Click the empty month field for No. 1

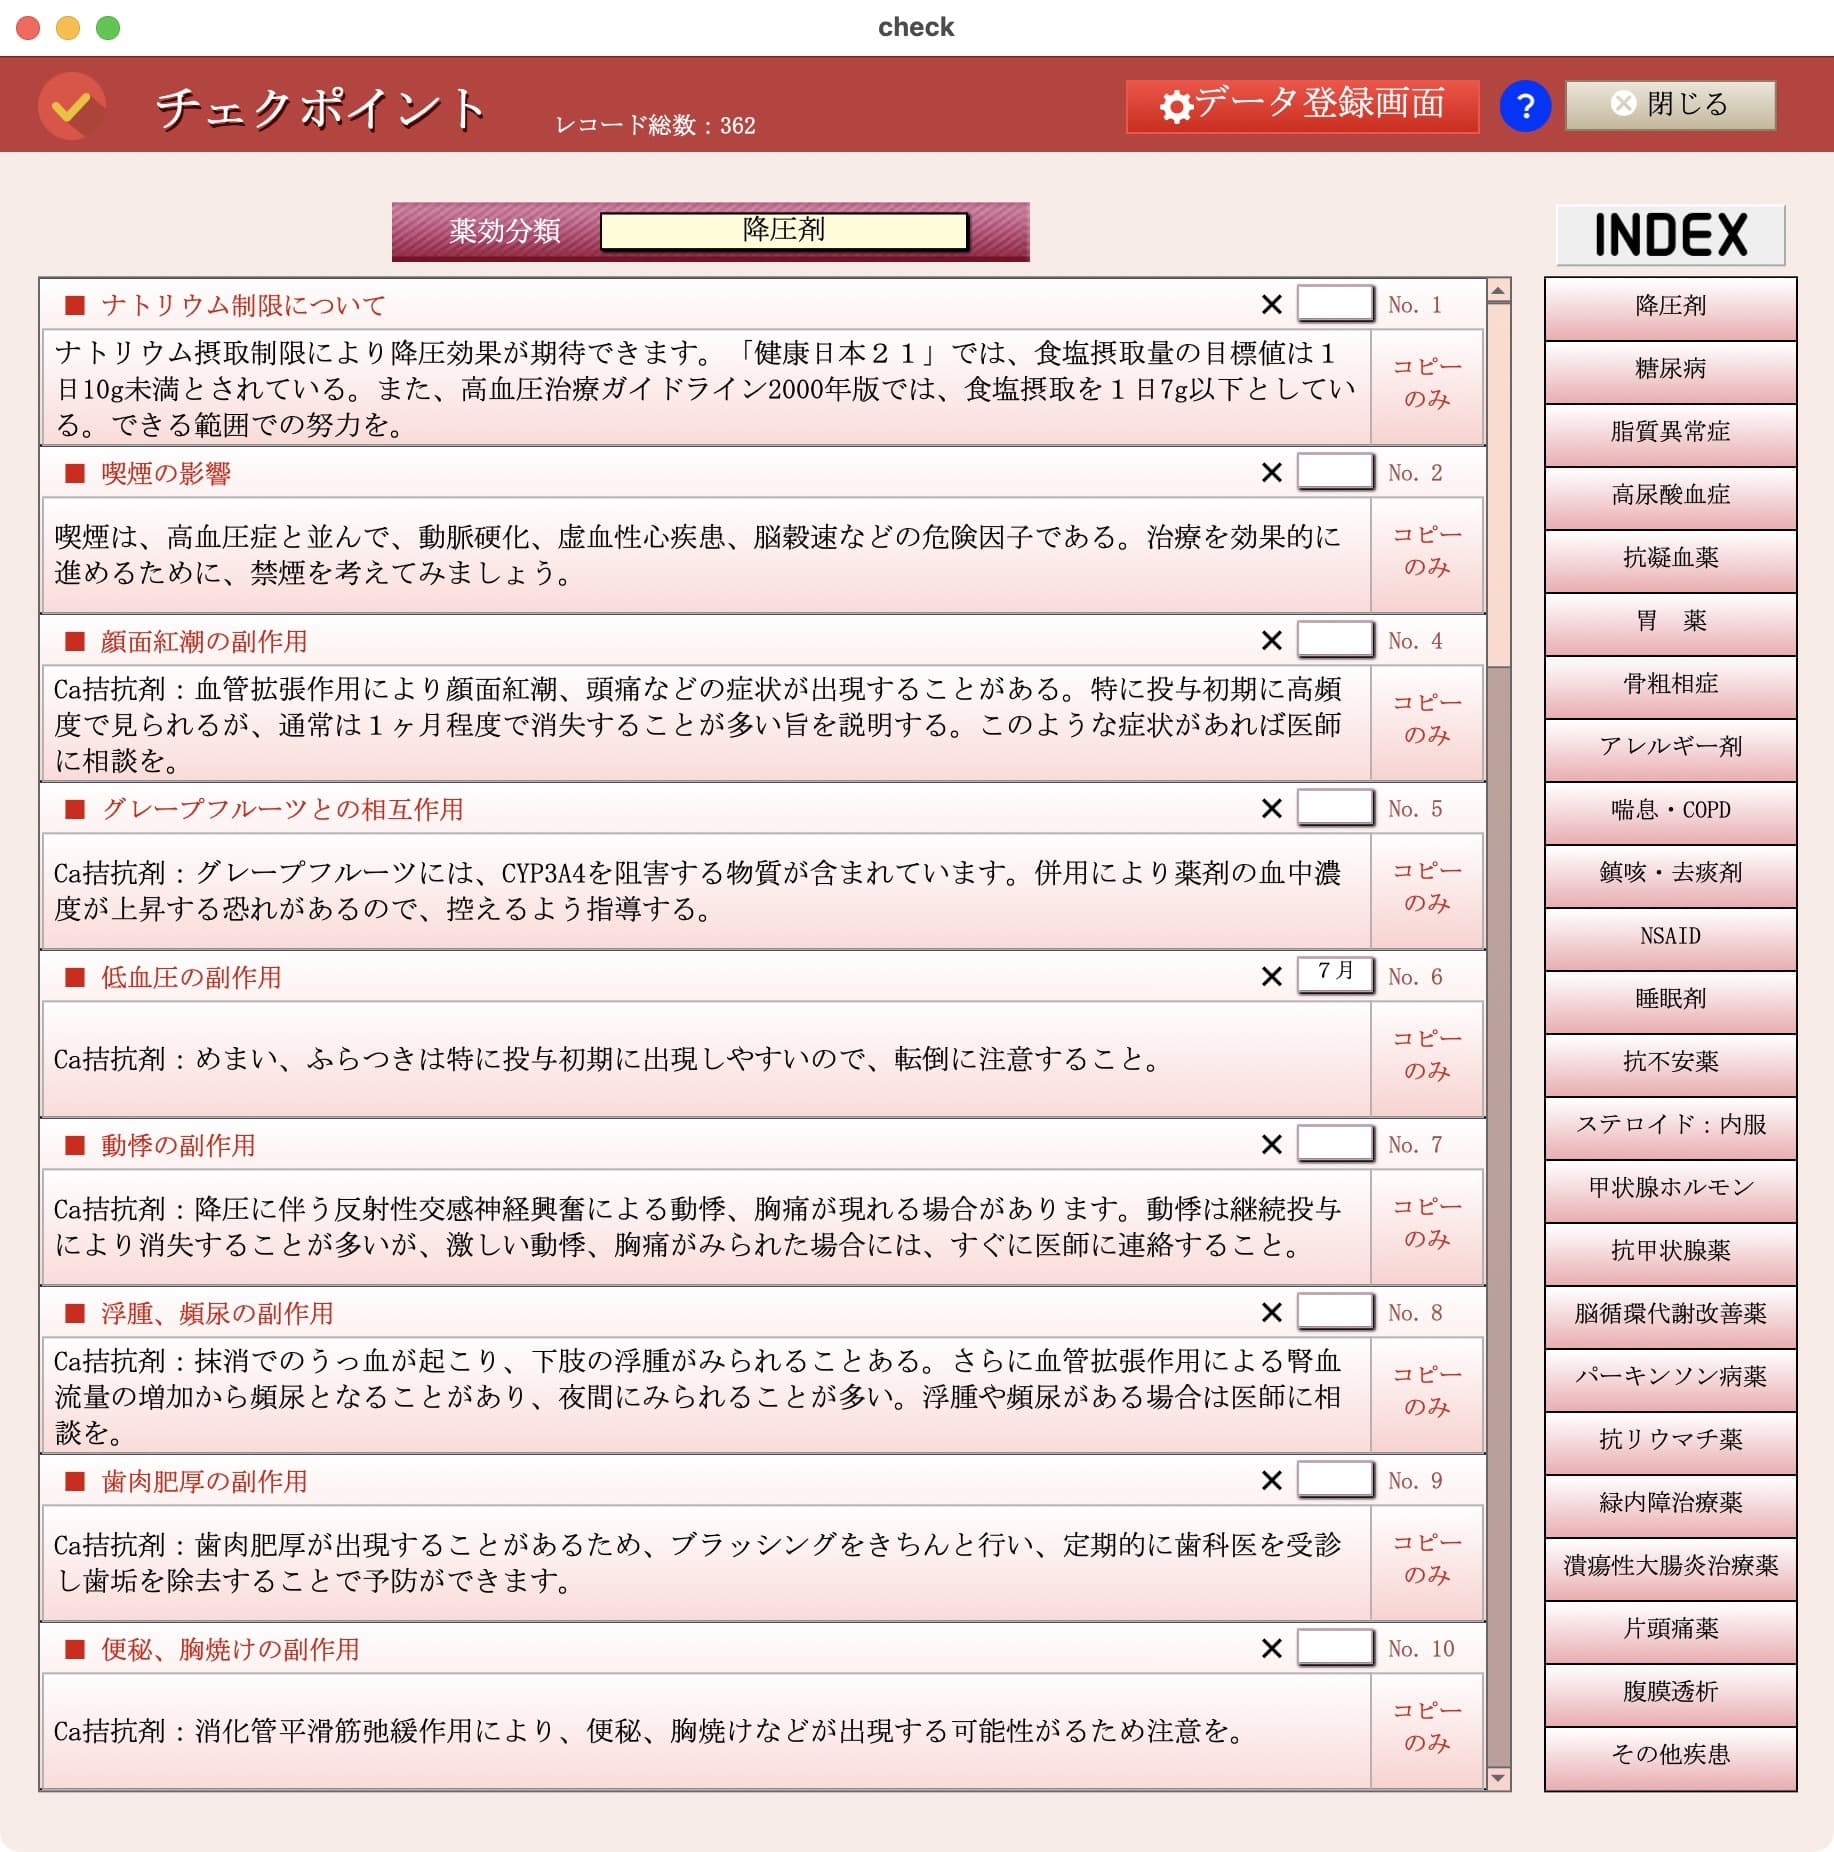click(x=1334, y=303)
